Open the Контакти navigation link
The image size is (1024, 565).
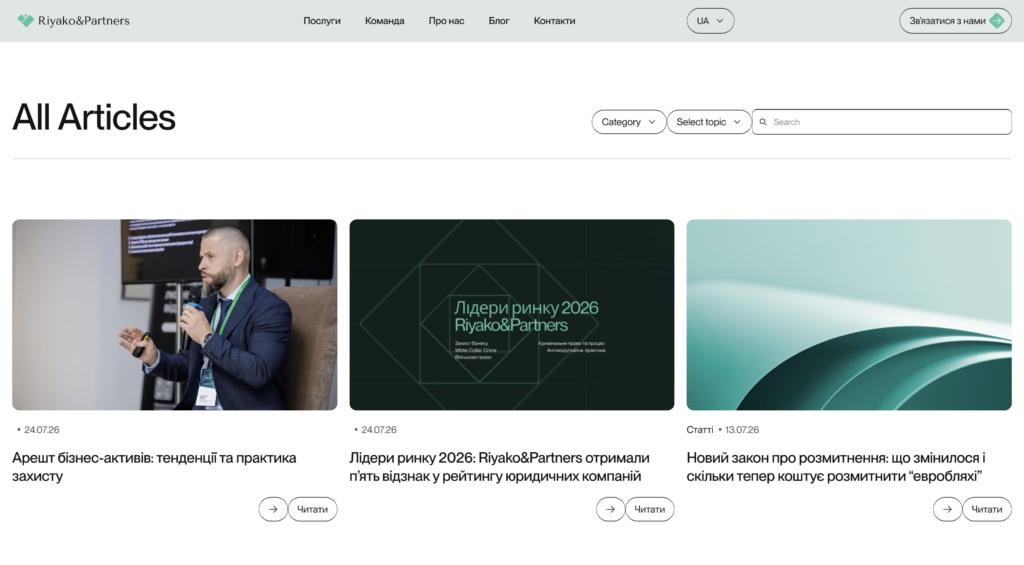[554, 21]
